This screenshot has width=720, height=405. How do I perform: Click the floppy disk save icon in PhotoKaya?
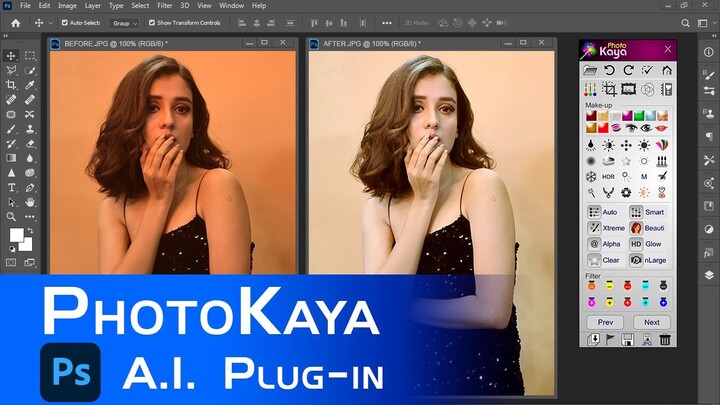point(627,339)
